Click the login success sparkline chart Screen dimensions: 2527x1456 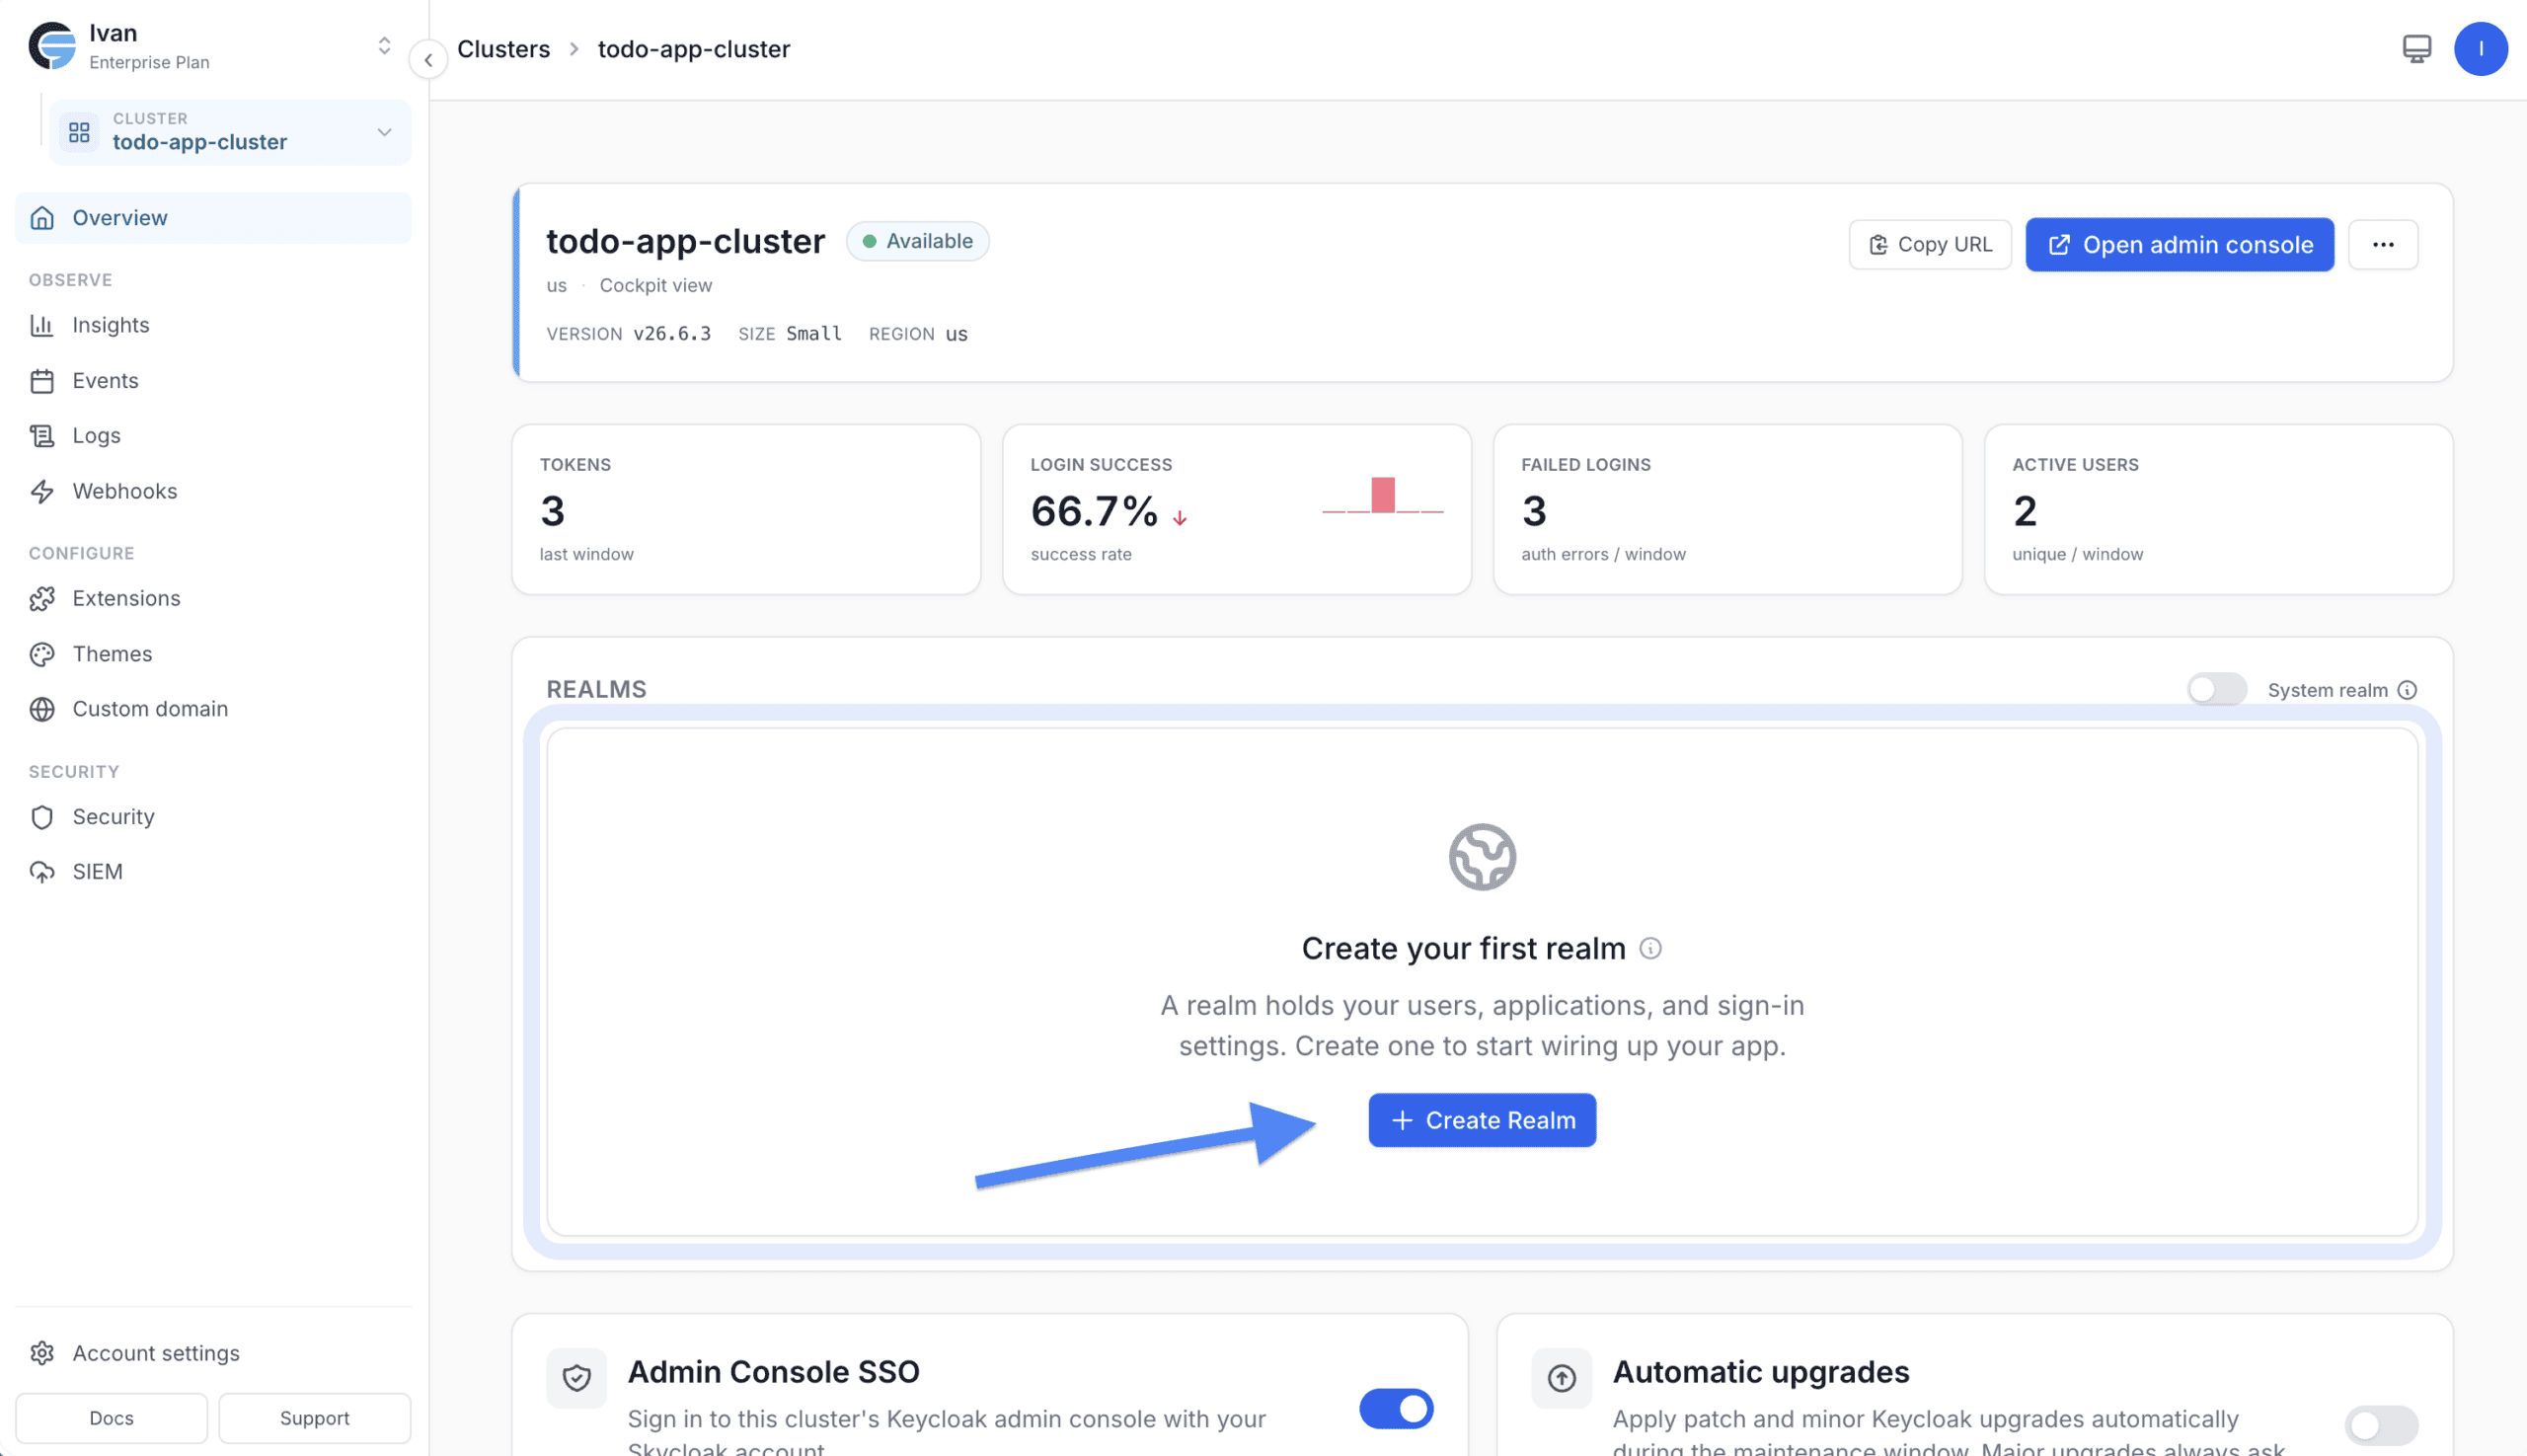tap(1382, 495)
